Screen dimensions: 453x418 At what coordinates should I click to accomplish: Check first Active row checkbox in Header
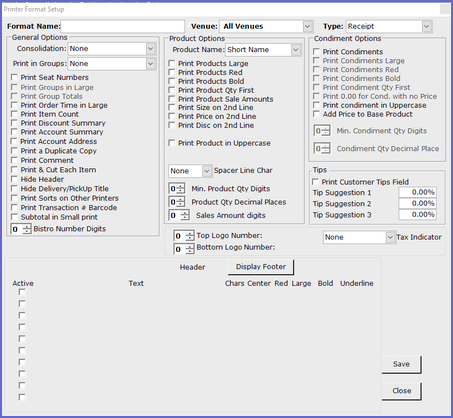(22, 292)
